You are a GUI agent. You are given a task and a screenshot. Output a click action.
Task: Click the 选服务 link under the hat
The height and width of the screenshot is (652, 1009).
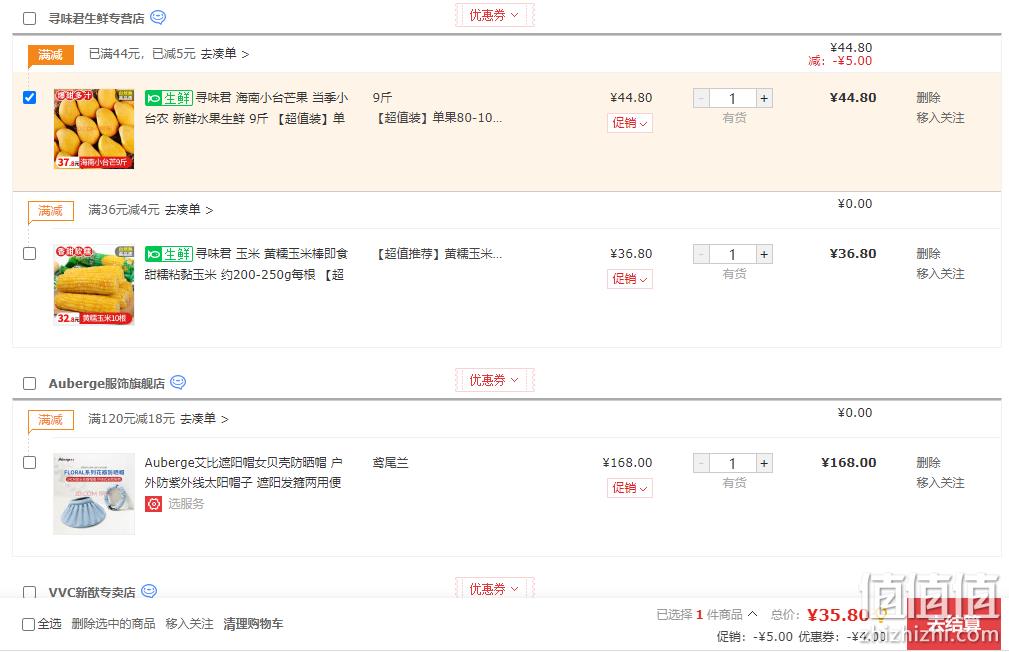(186, 503)
